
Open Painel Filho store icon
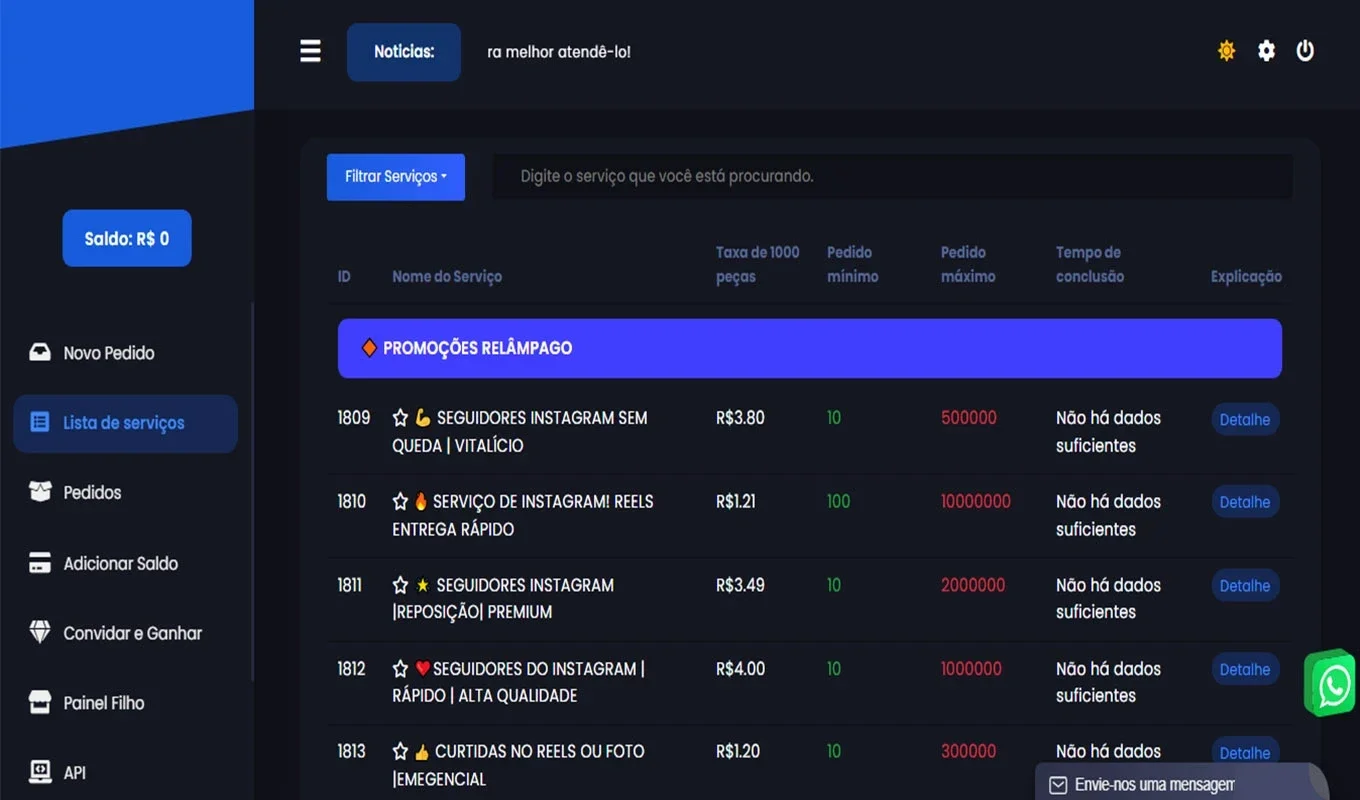(x=40, y=703)
